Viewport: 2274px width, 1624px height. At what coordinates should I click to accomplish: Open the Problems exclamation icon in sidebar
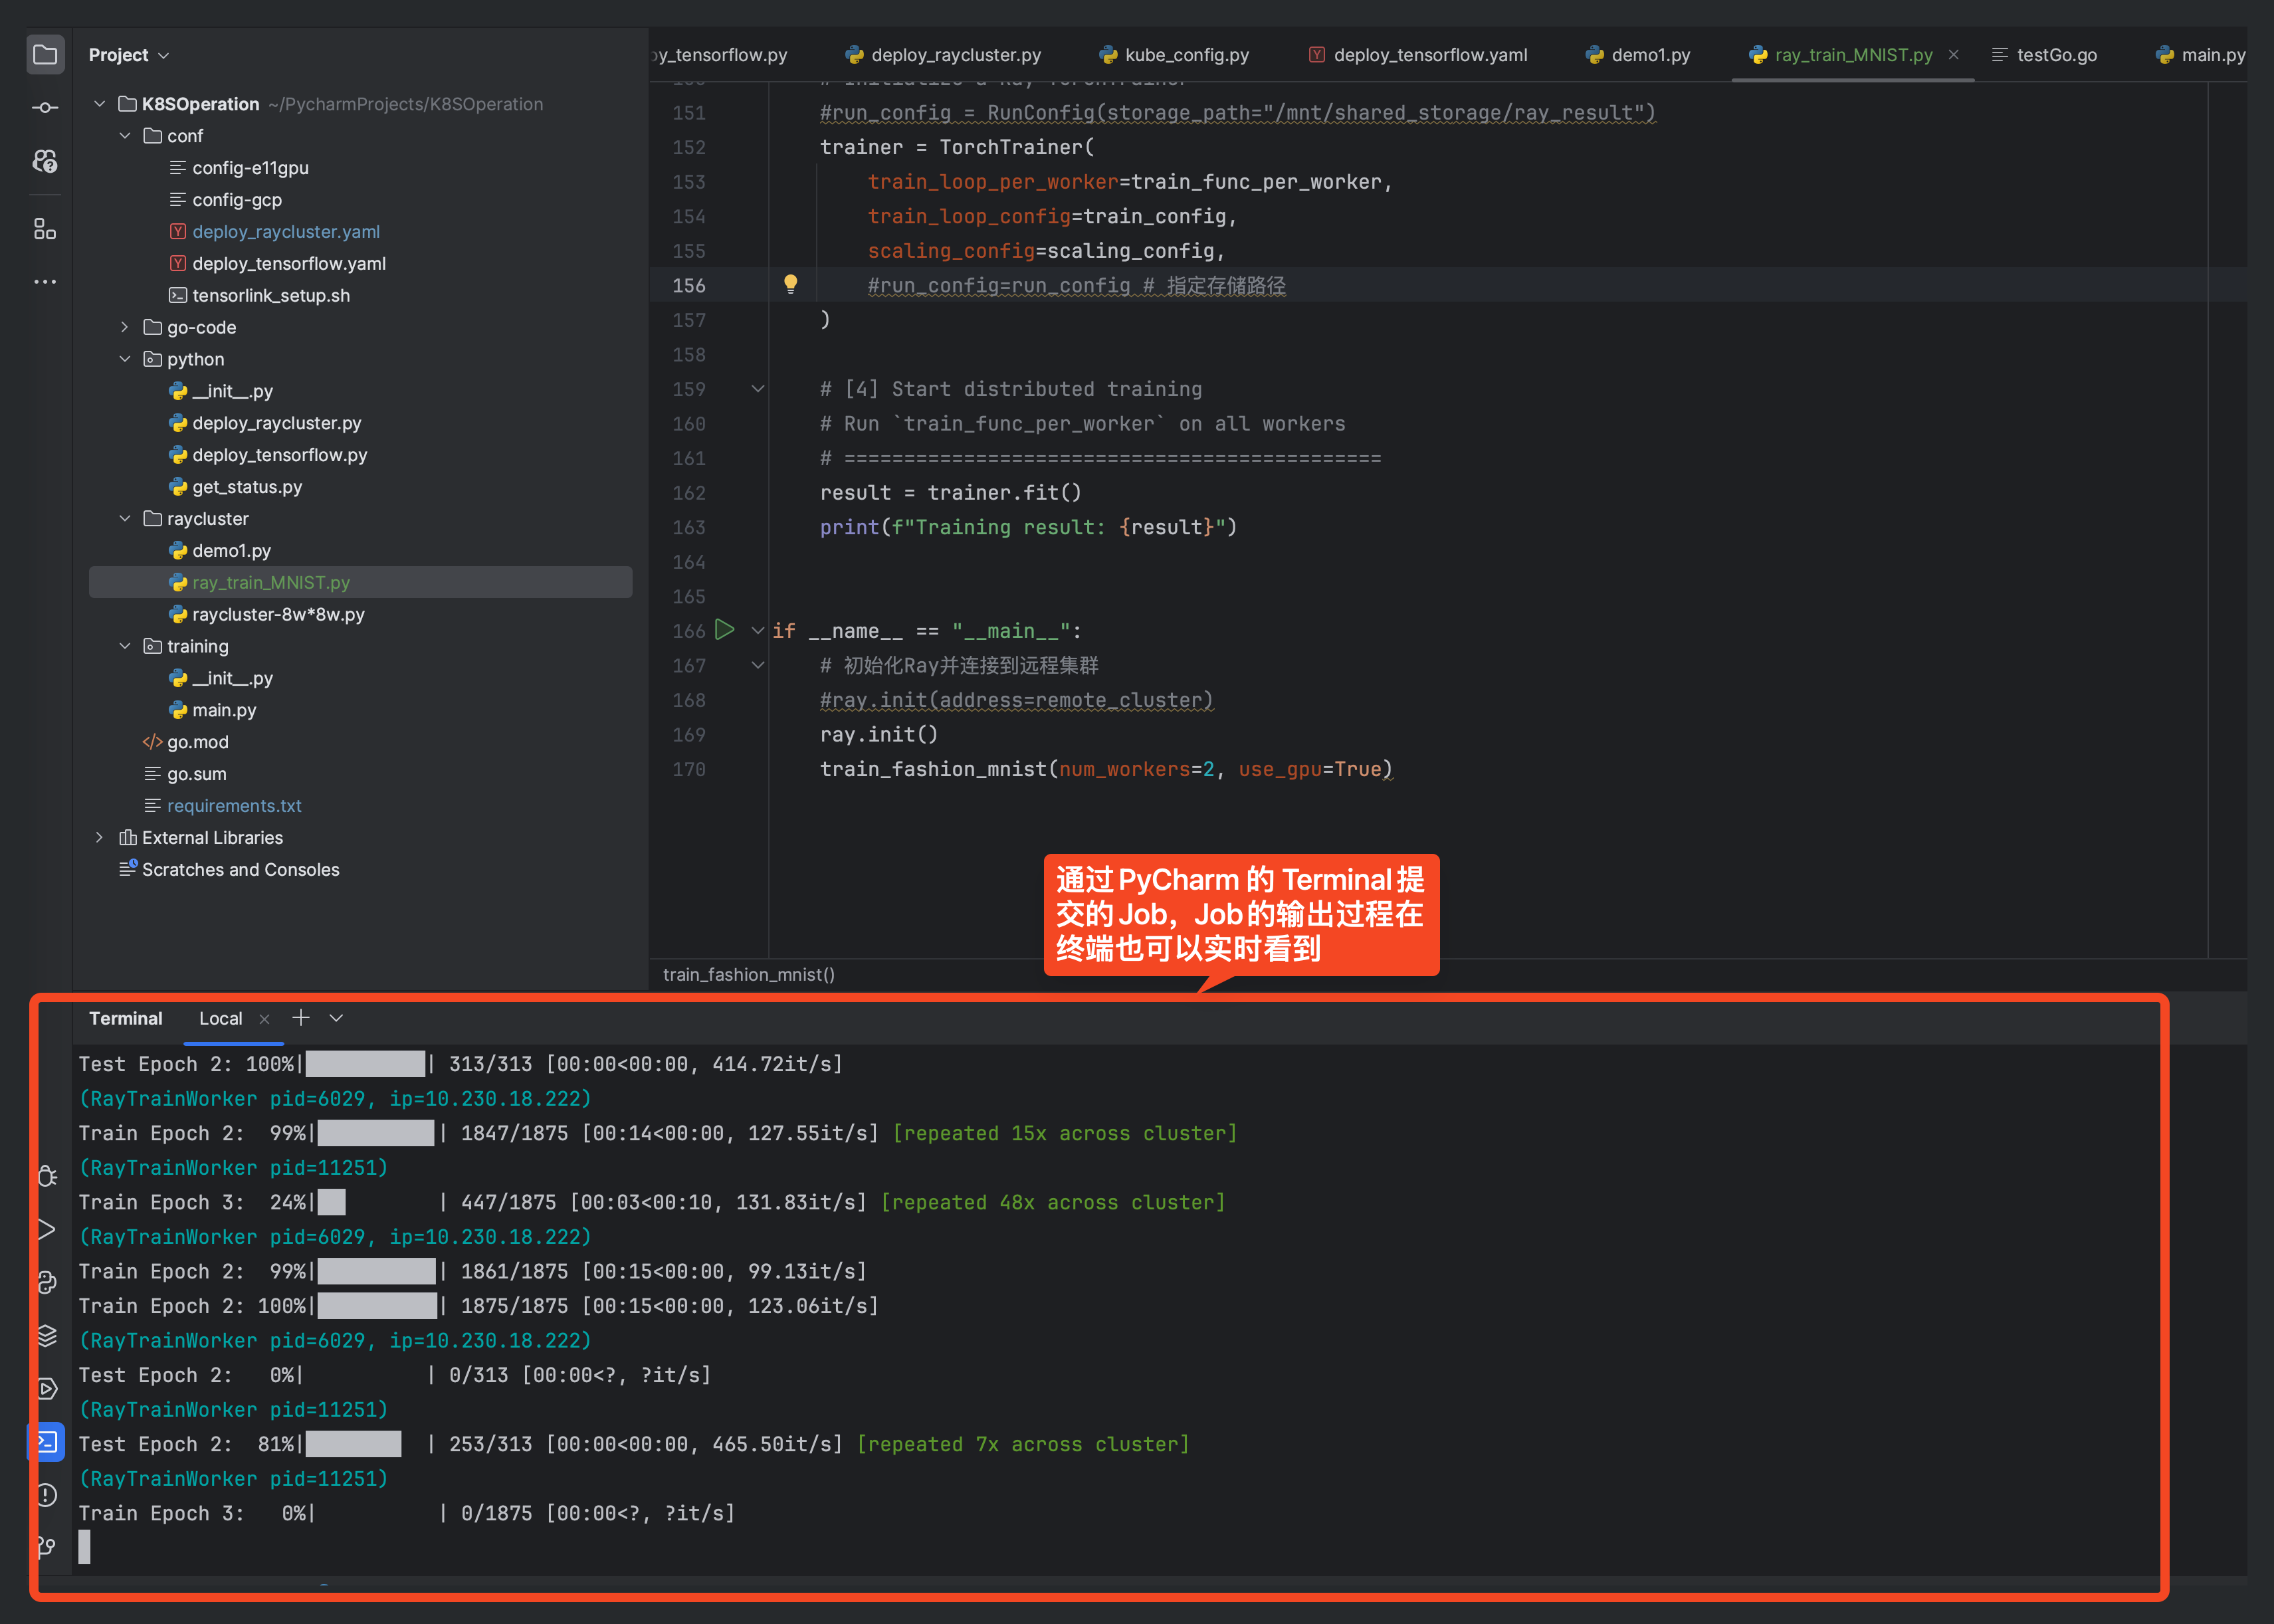tap(47, 1495)
